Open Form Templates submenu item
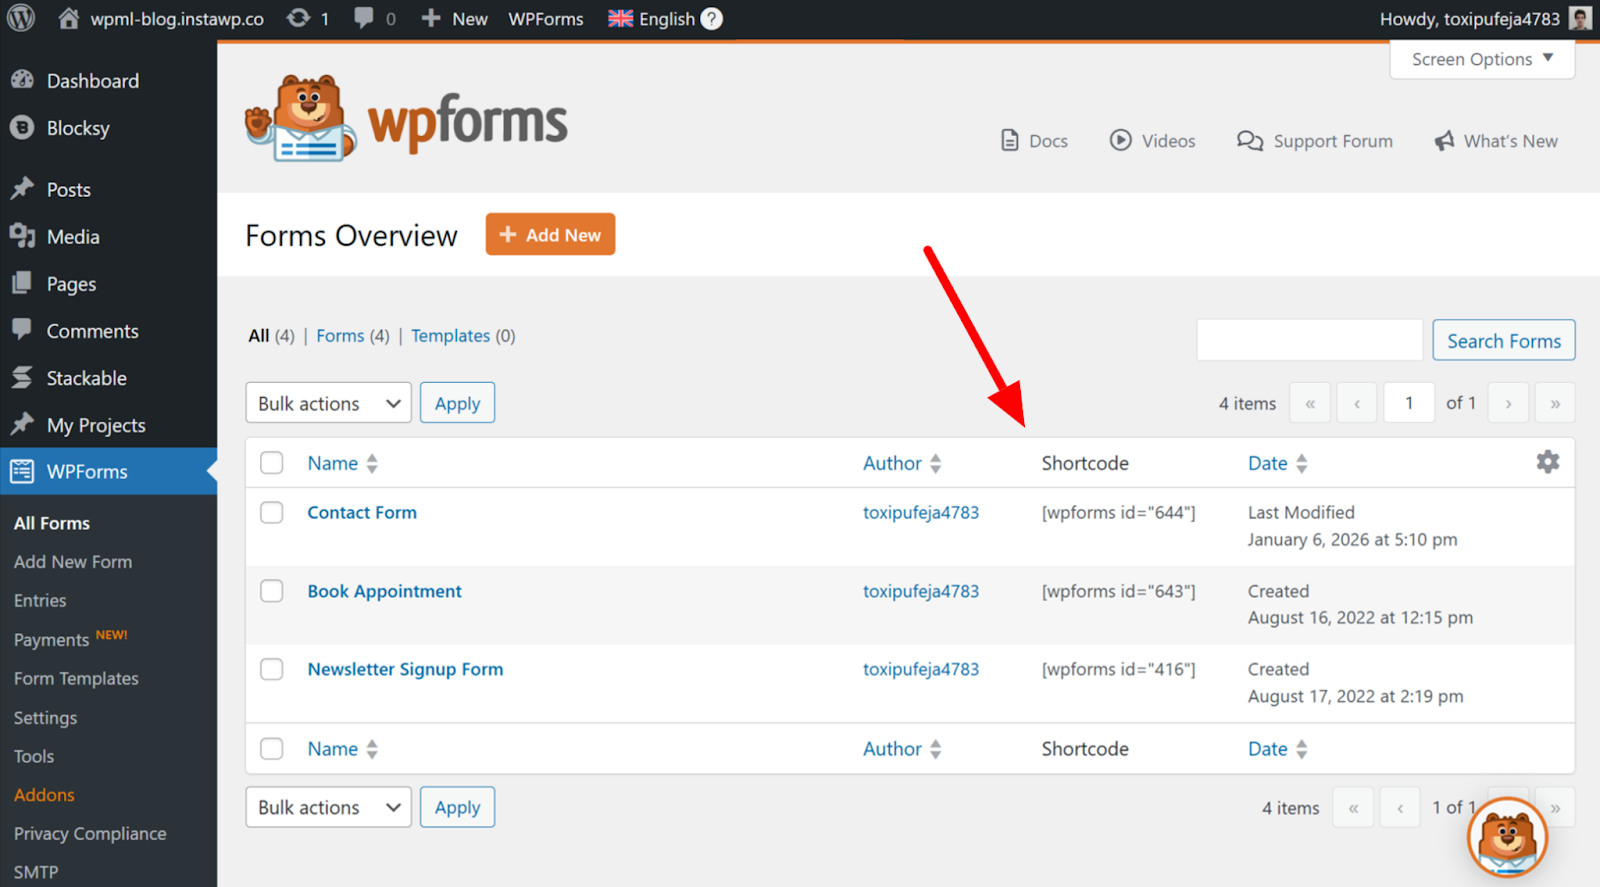The image size is (1600, 887). [x=76, y=678]
